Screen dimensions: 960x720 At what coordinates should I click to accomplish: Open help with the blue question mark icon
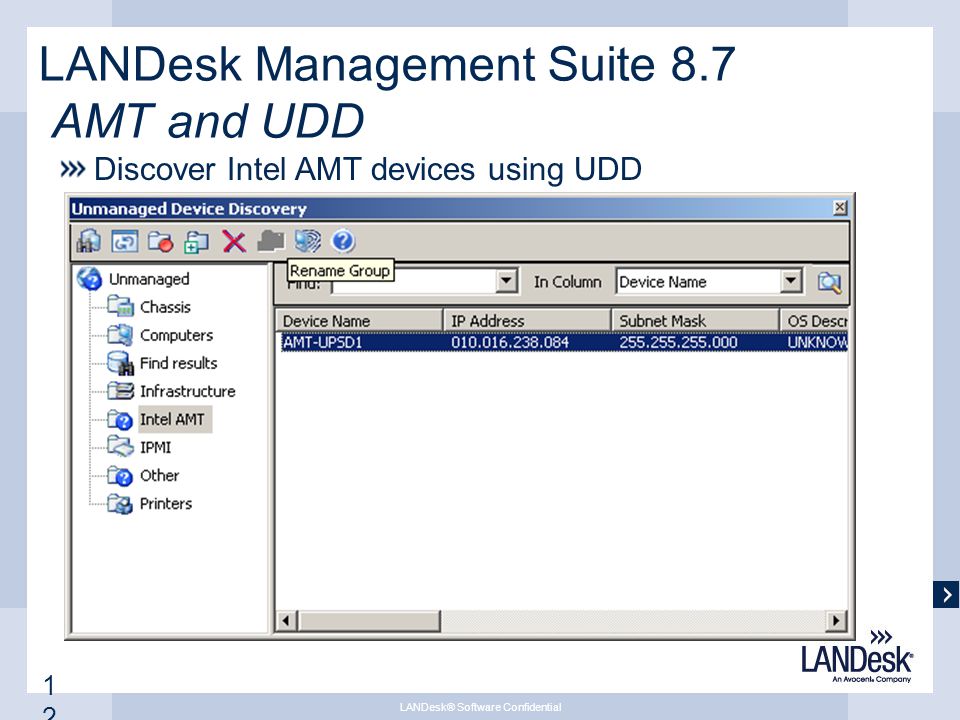click(343, 241)
